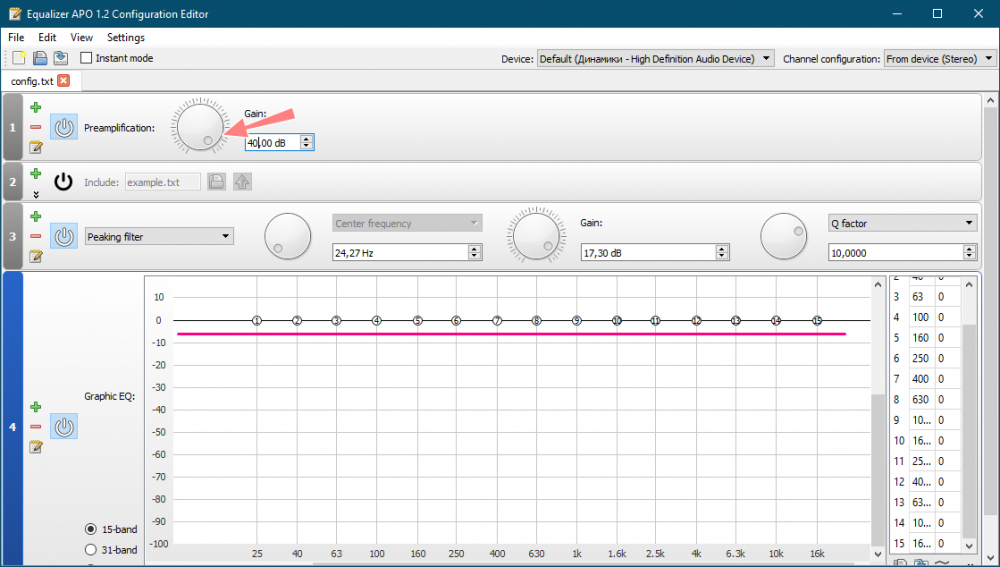This screenshot has width=1000, height=567.
Task: Remove the Preamplification filter with the red minus
Action: (36, 127)
